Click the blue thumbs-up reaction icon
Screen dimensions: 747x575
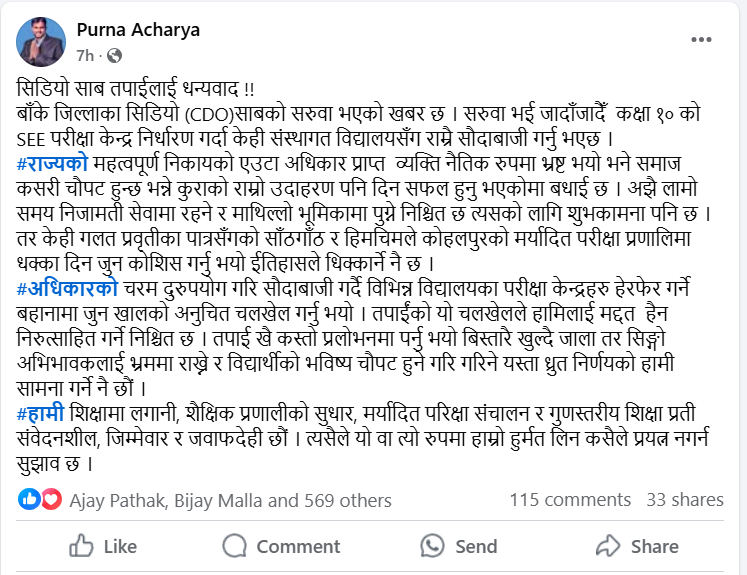click(29, 499)
